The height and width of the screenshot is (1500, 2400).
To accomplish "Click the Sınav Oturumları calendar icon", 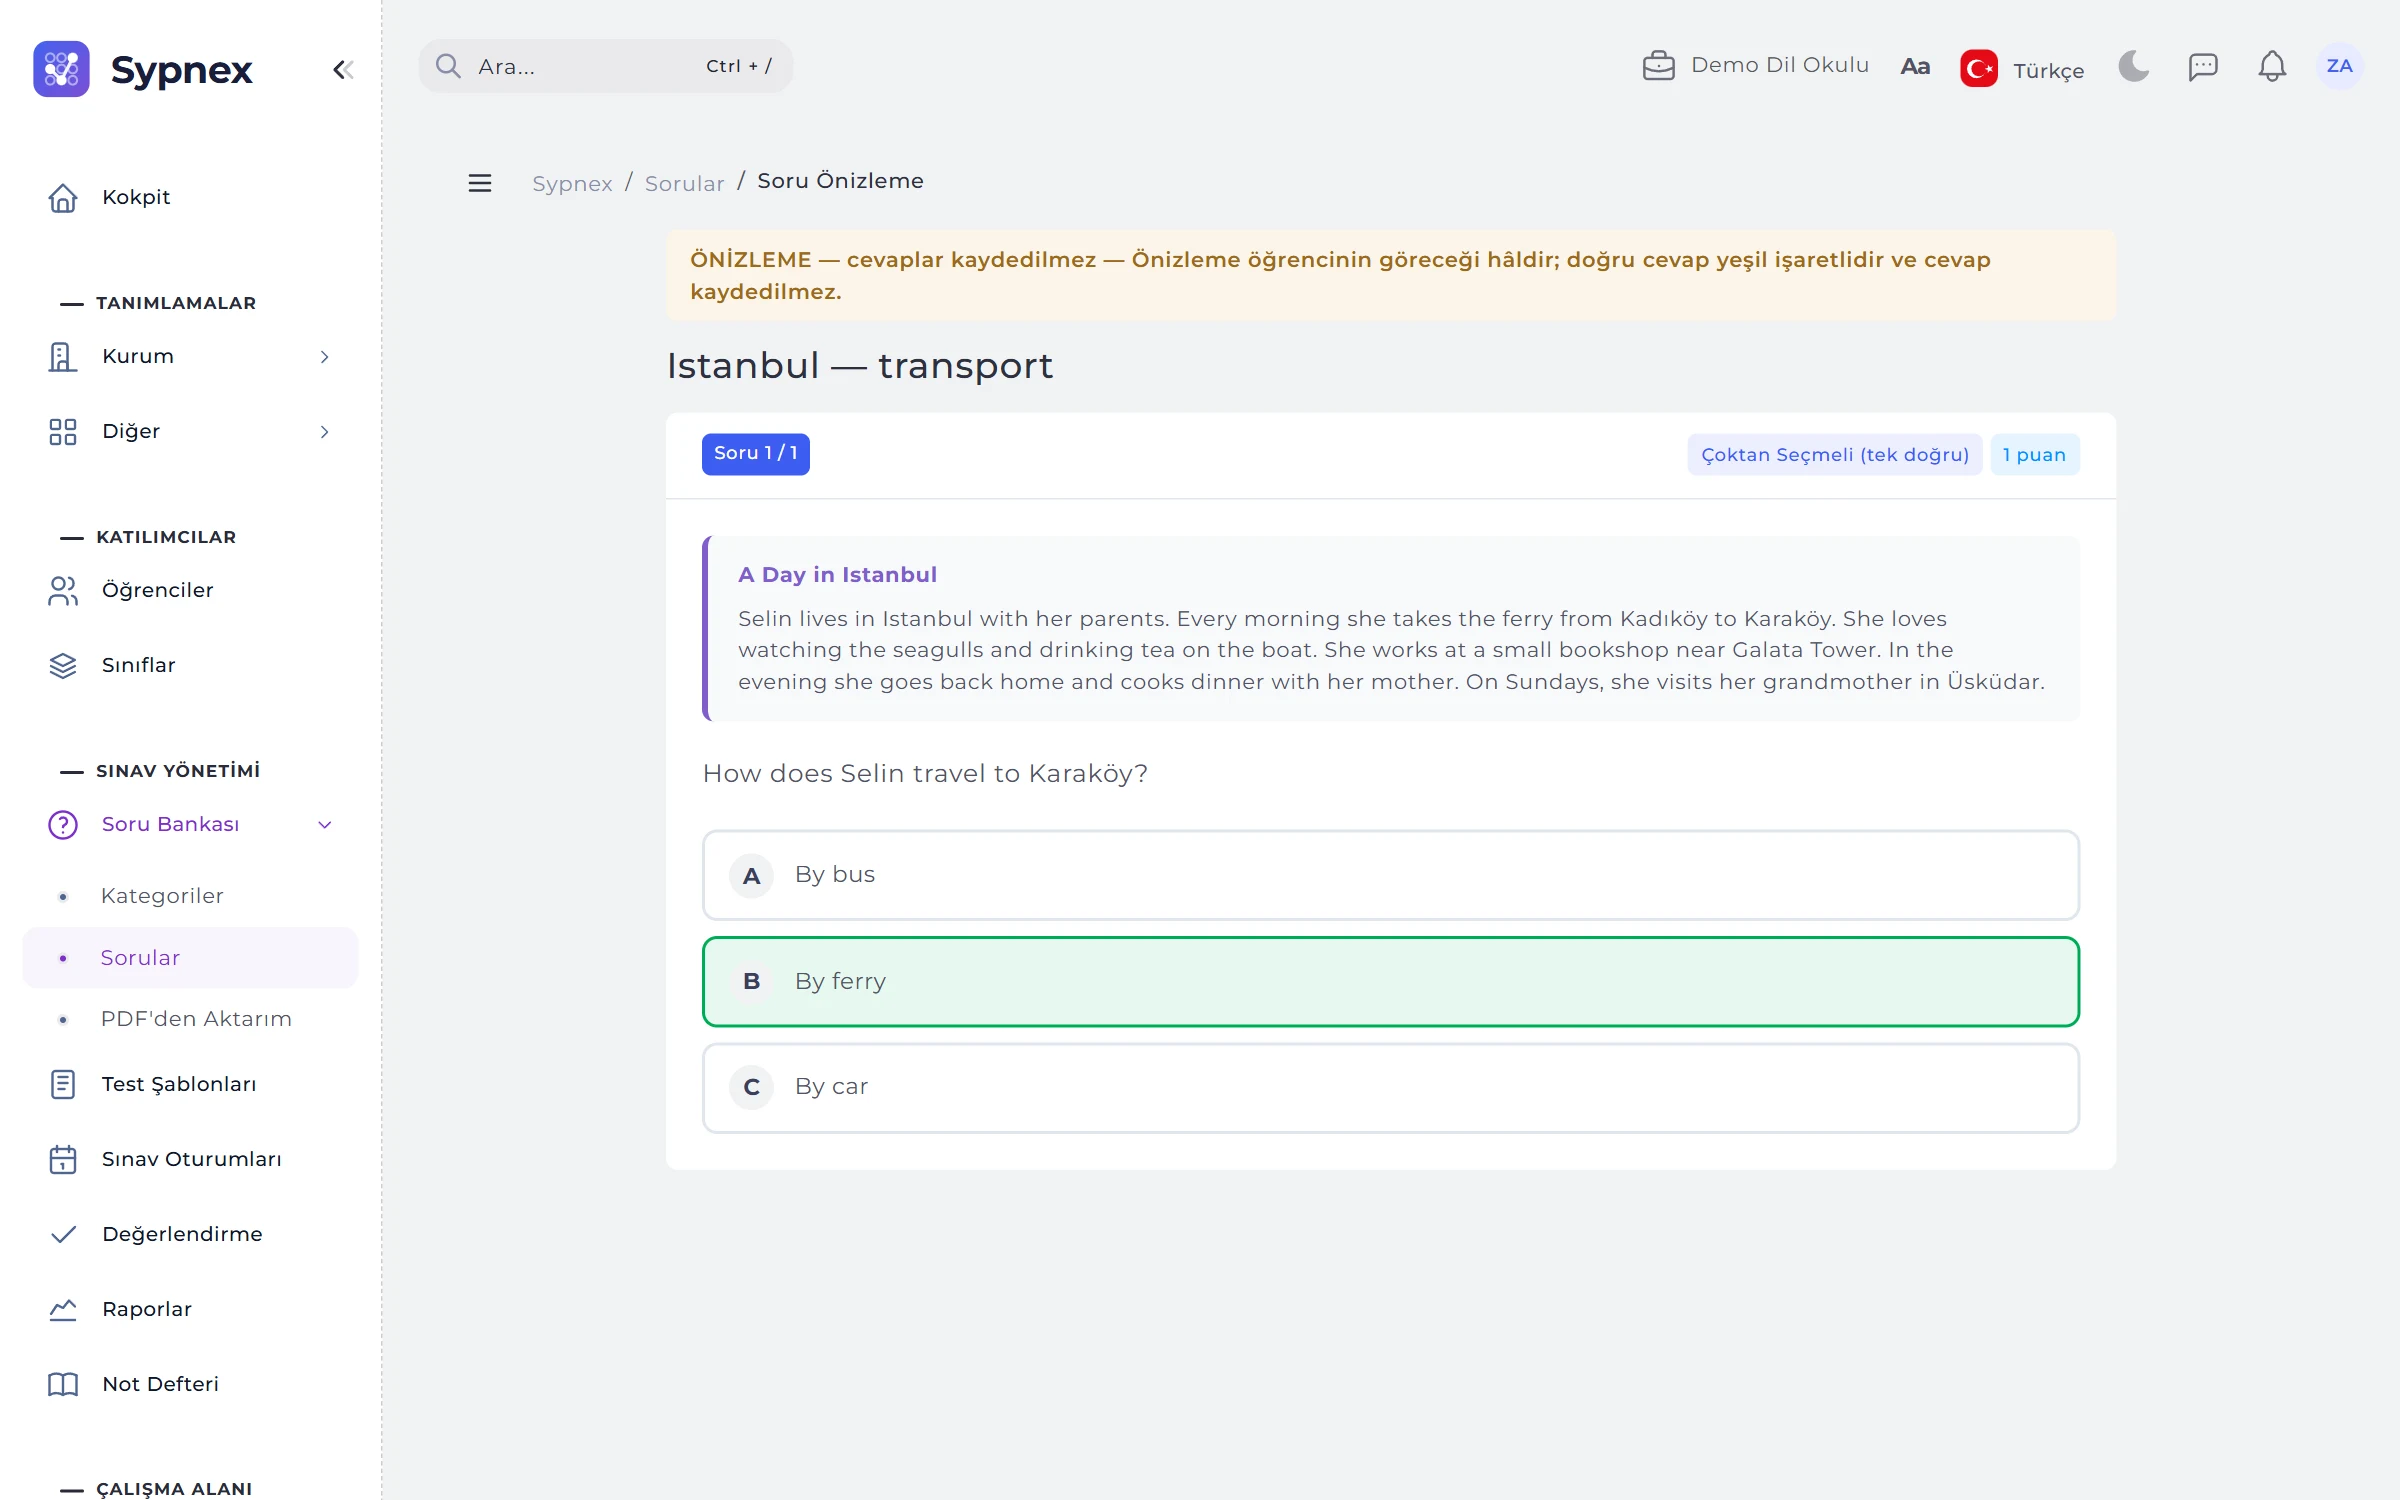I will pyautogui.click(x=63, y=1159).
